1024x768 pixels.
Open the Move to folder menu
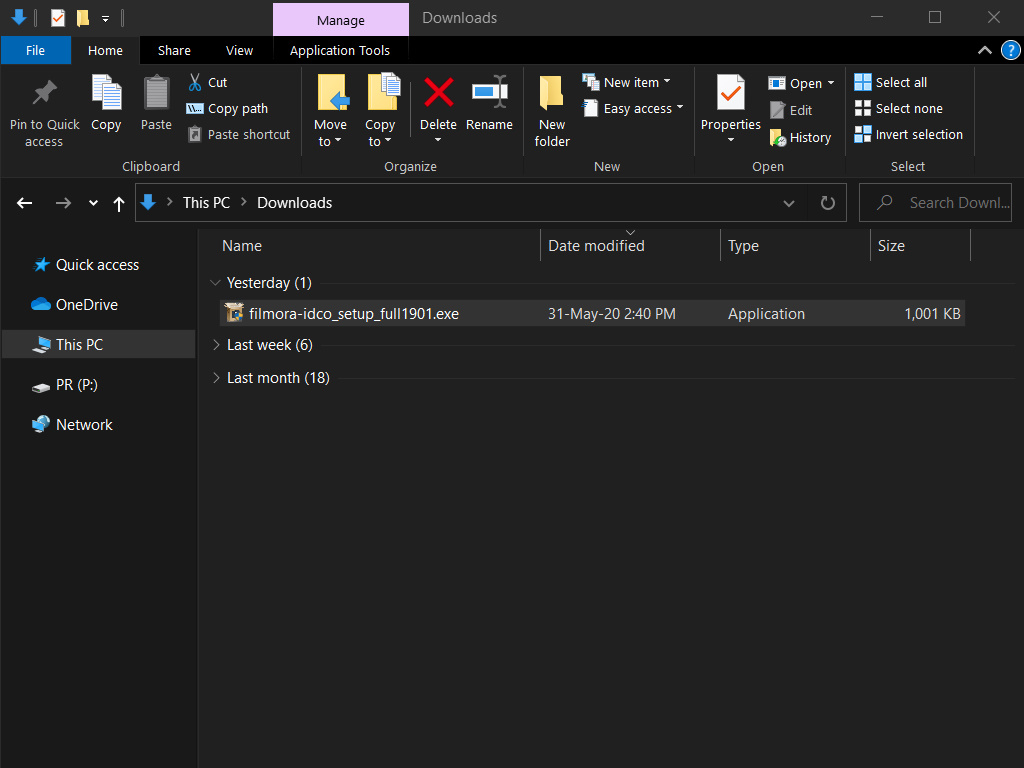coord(330,111)
